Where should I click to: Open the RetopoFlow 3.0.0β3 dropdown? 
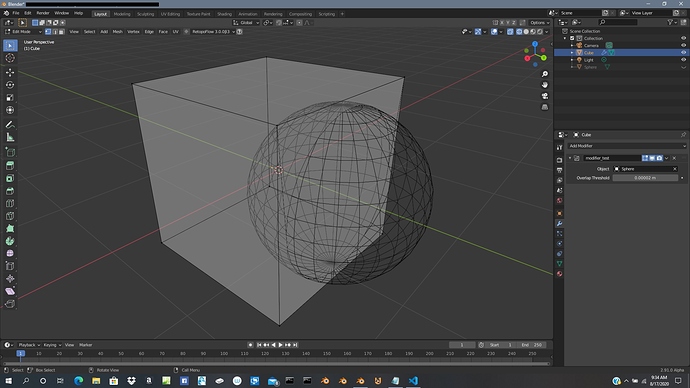[213, 32]
